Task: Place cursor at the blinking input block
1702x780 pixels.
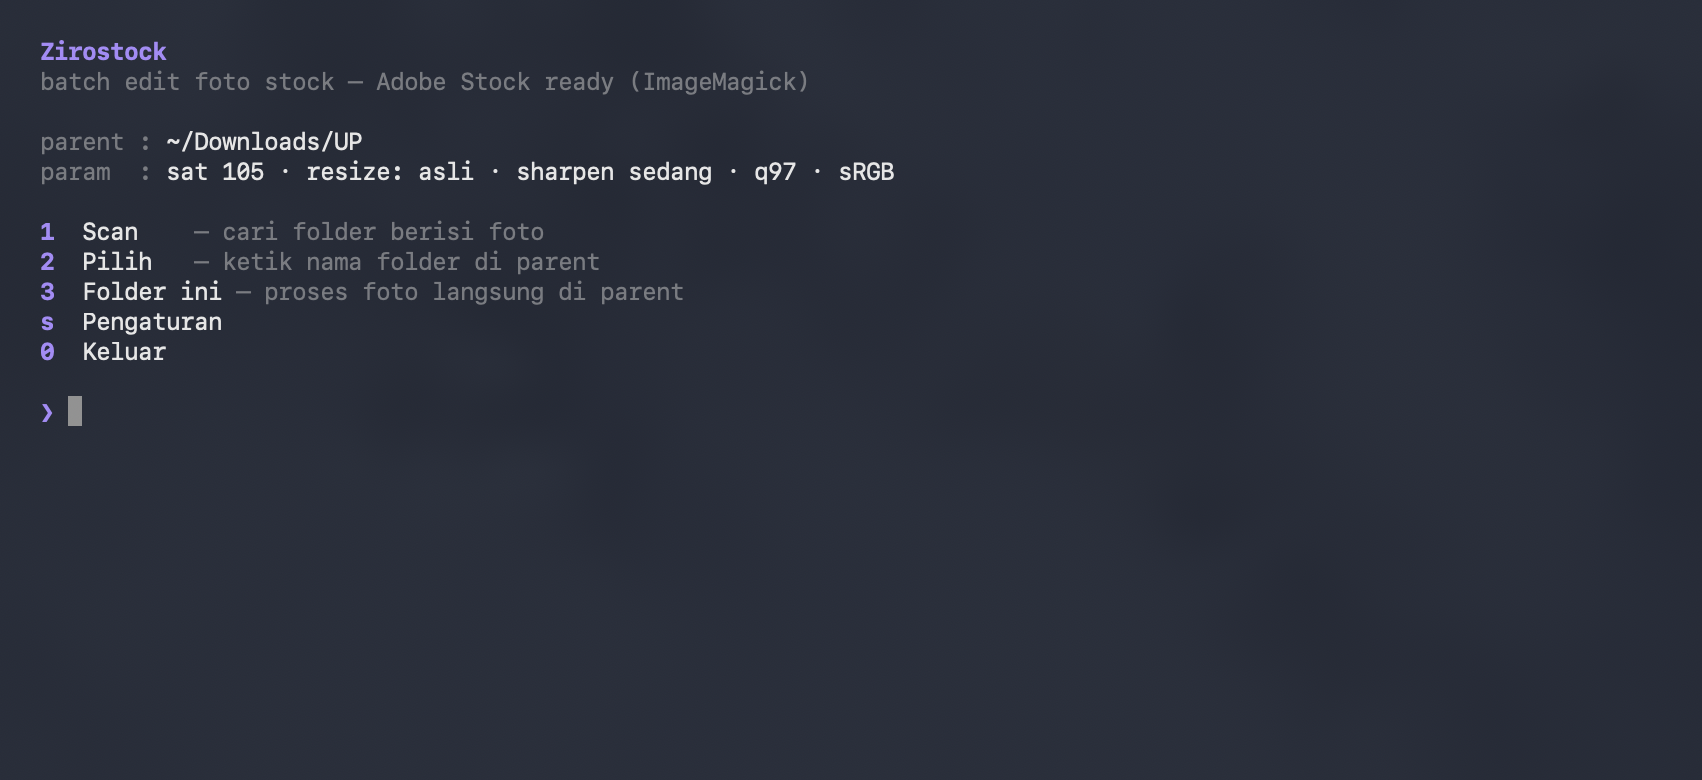Action: [x=75, y=411]
